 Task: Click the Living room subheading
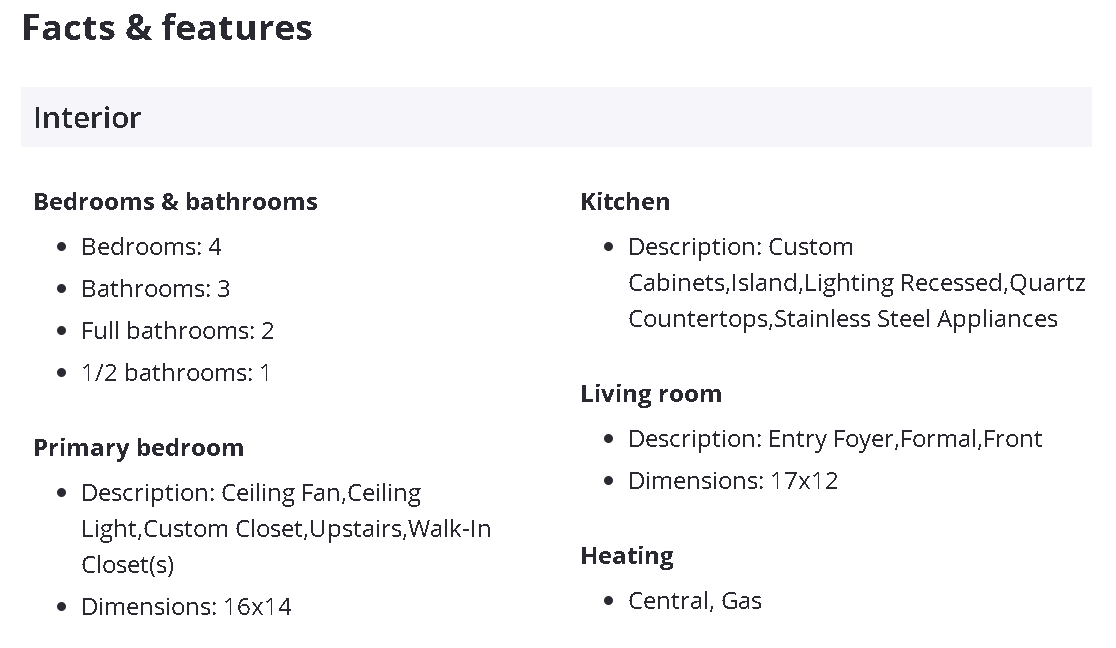coord(650,394)
